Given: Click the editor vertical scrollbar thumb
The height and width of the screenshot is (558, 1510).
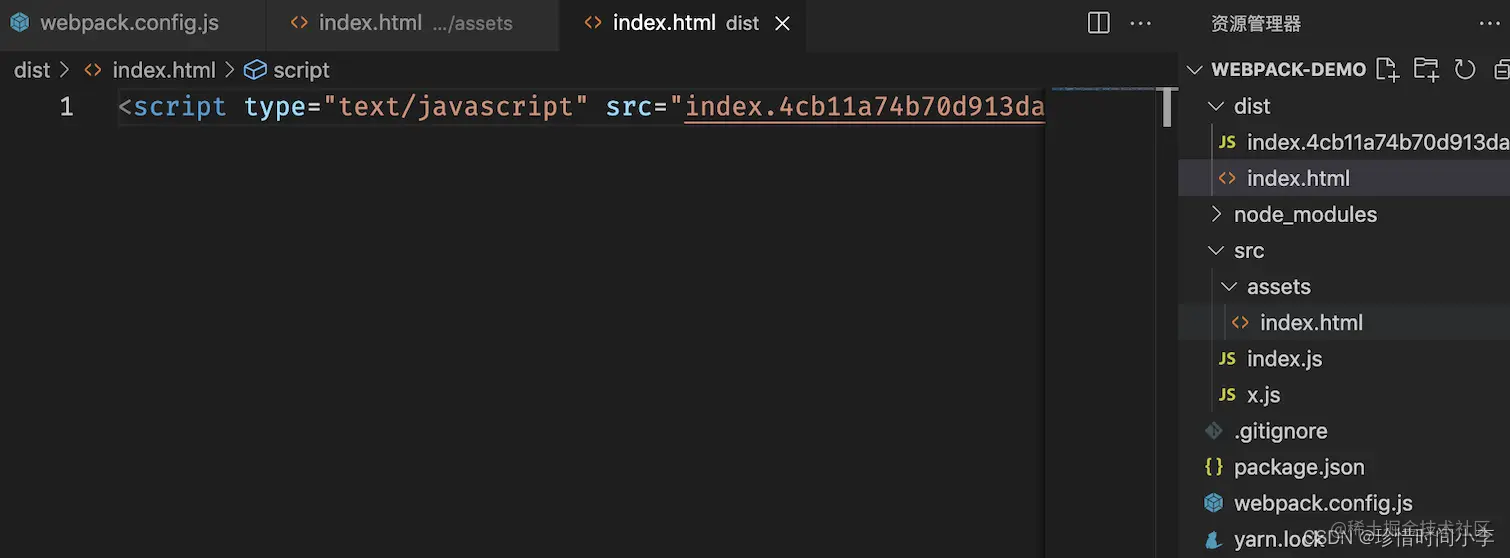Looking at the screenshot, I should point(1166,108).
